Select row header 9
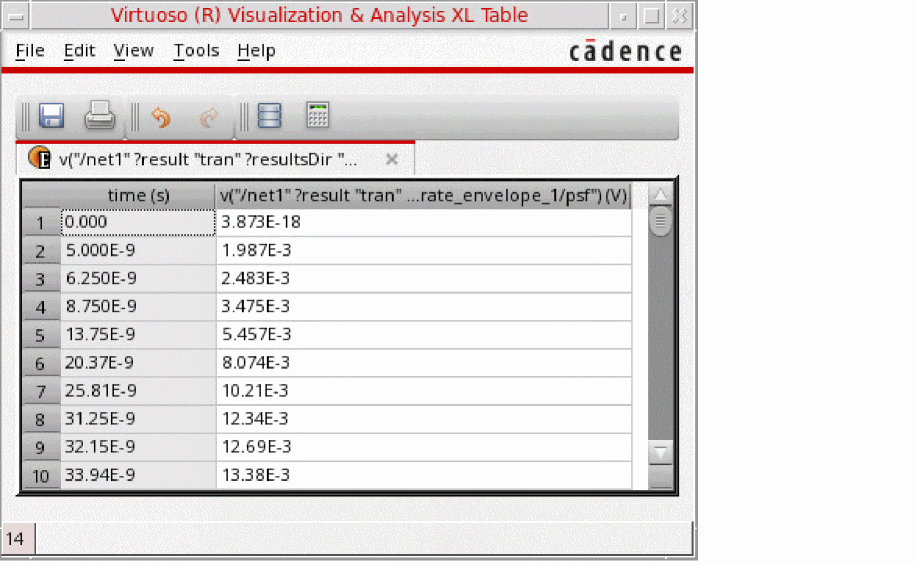Image resolution: width=915 pixels, height=565 pixels. (x=41, y=447)
